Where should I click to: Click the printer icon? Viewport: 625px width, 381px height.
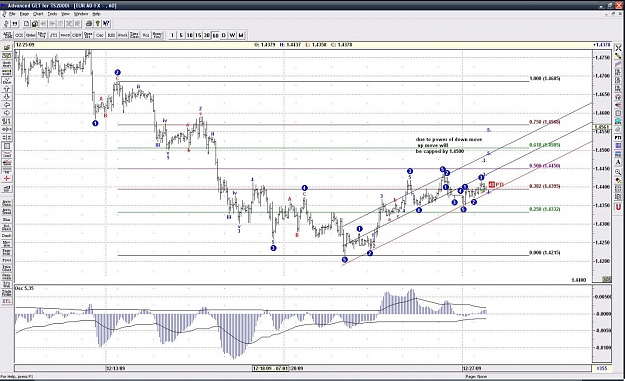pos(89,24)
